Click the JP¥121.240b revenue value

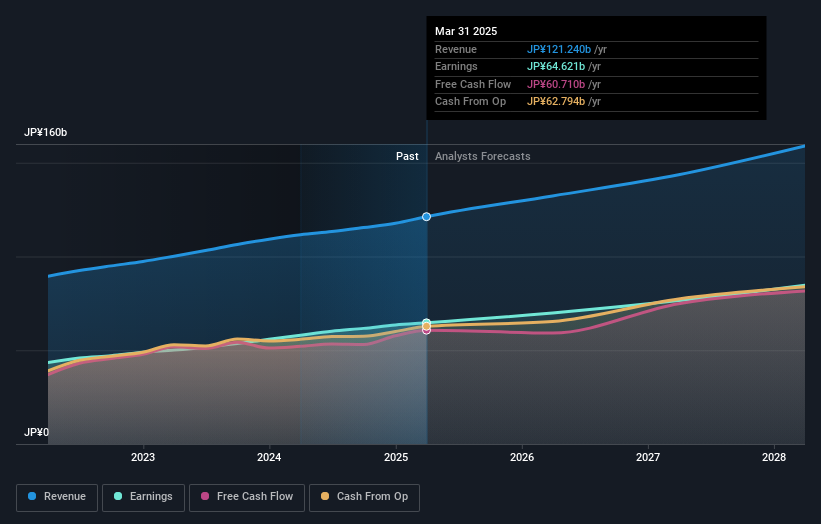tap(559, 49)
